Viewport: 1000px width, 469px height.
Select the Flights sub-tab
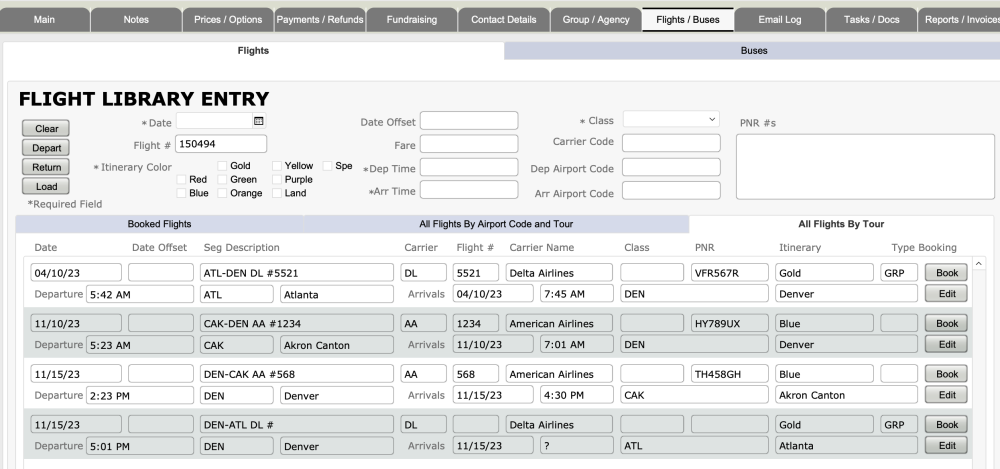point(253,51)
